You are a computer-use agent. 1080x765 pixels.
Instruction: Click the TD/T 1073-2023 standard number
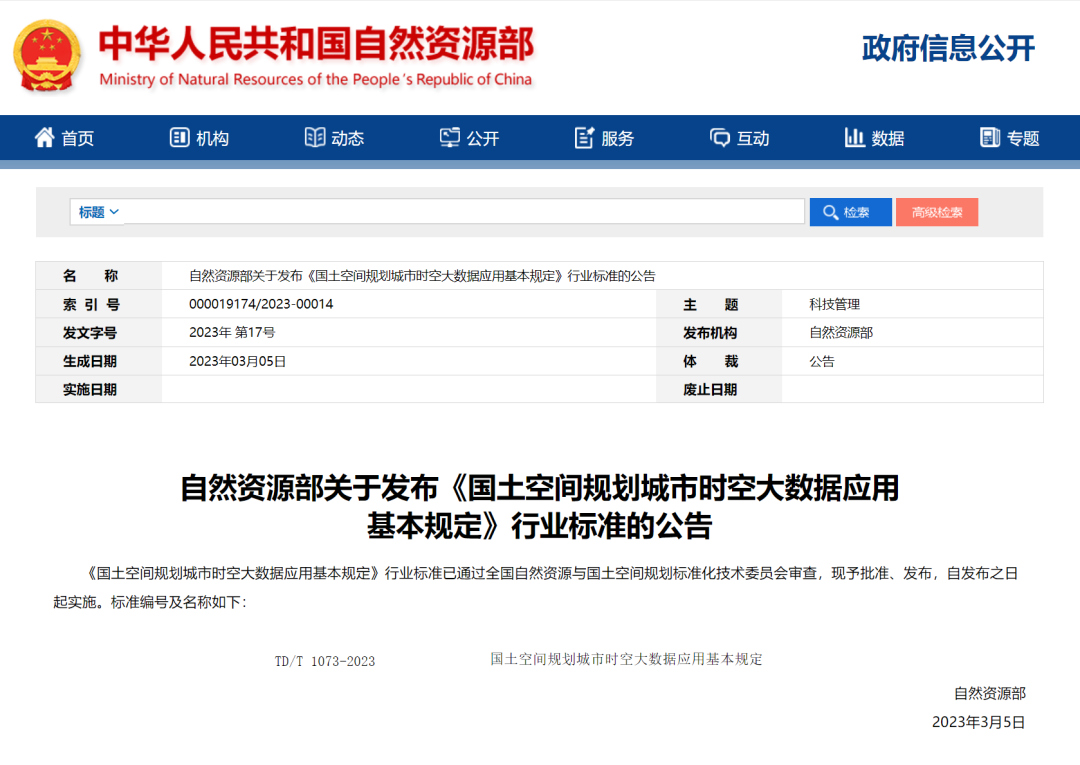325,661
